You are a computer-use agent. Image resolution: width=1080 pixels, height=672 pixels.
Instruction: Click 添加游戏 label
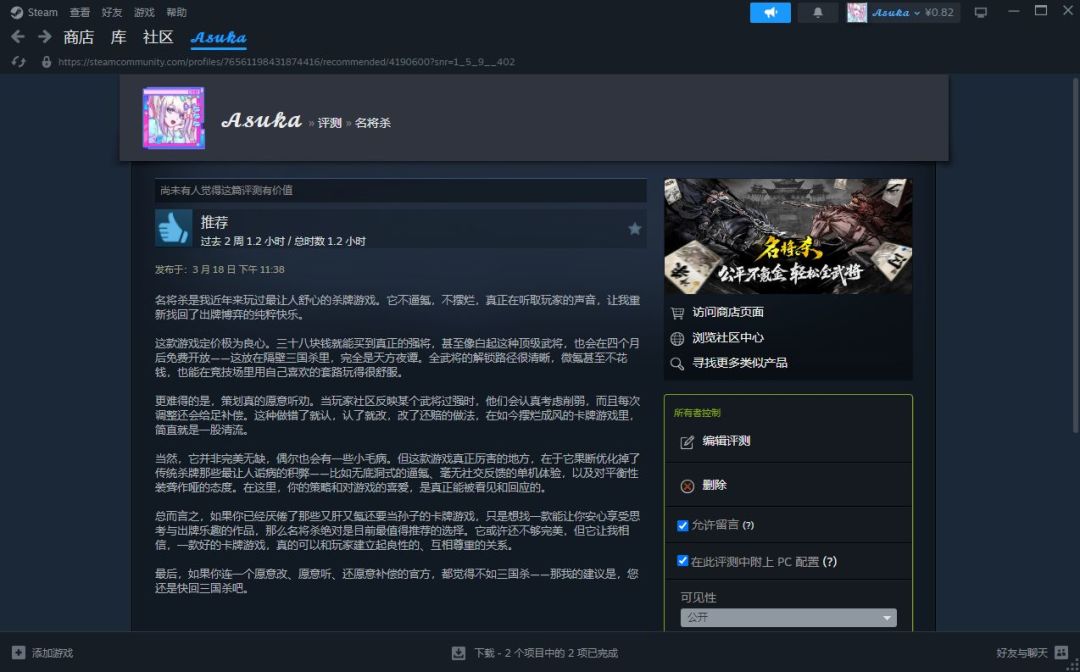pos(52,653)
